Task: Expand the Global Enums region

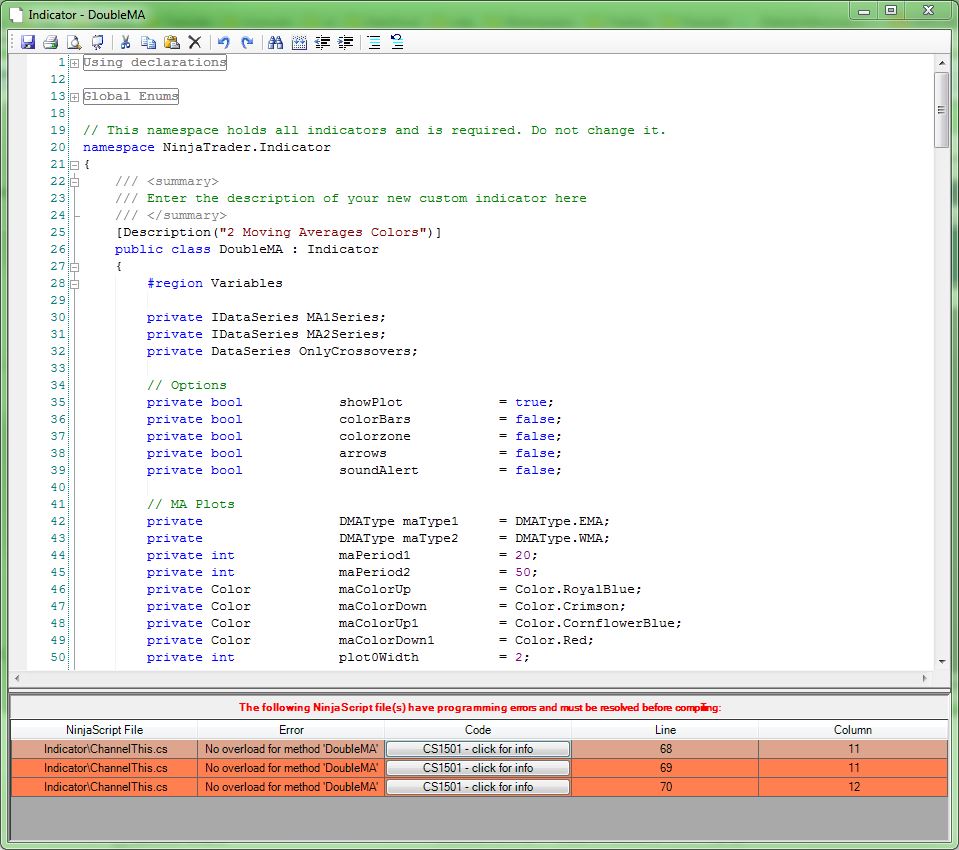Action: 75,97
